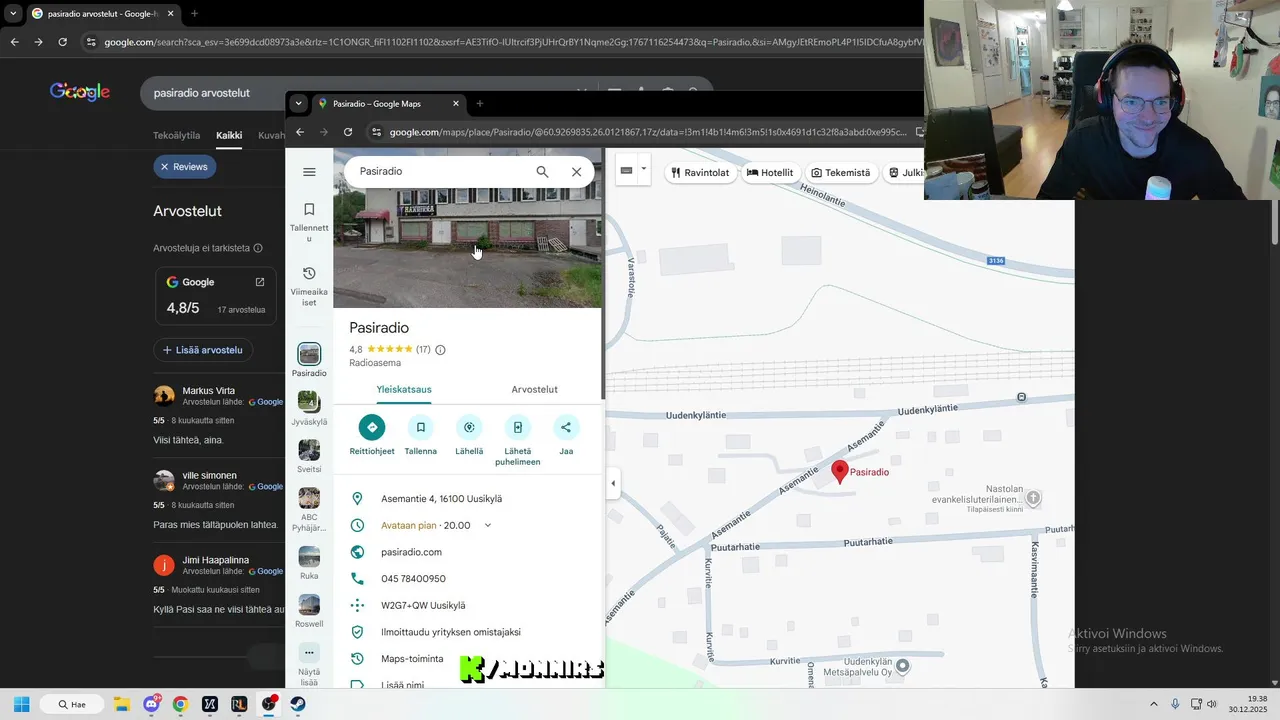Select the Pasiradio thumbnail in the recents sidebar

(x=309, y=354)
